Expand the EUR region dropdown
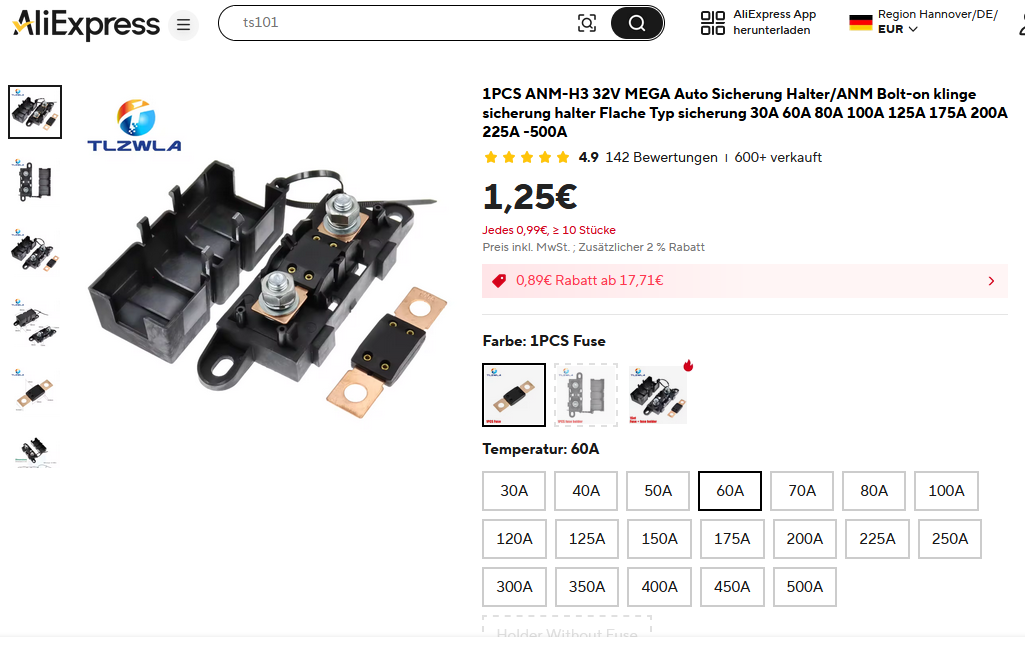Screen dimensions: 1025x648 [x=898, y=29]
